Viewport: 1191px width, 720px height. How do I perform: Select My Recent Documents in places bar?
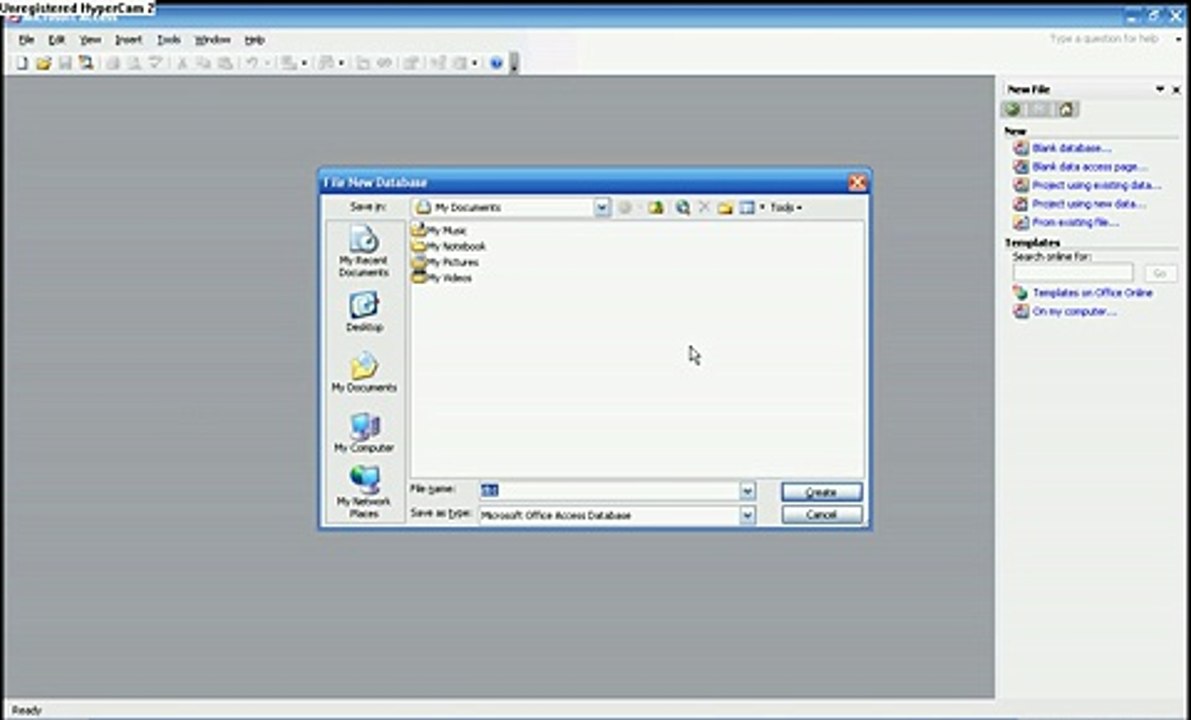364,251
